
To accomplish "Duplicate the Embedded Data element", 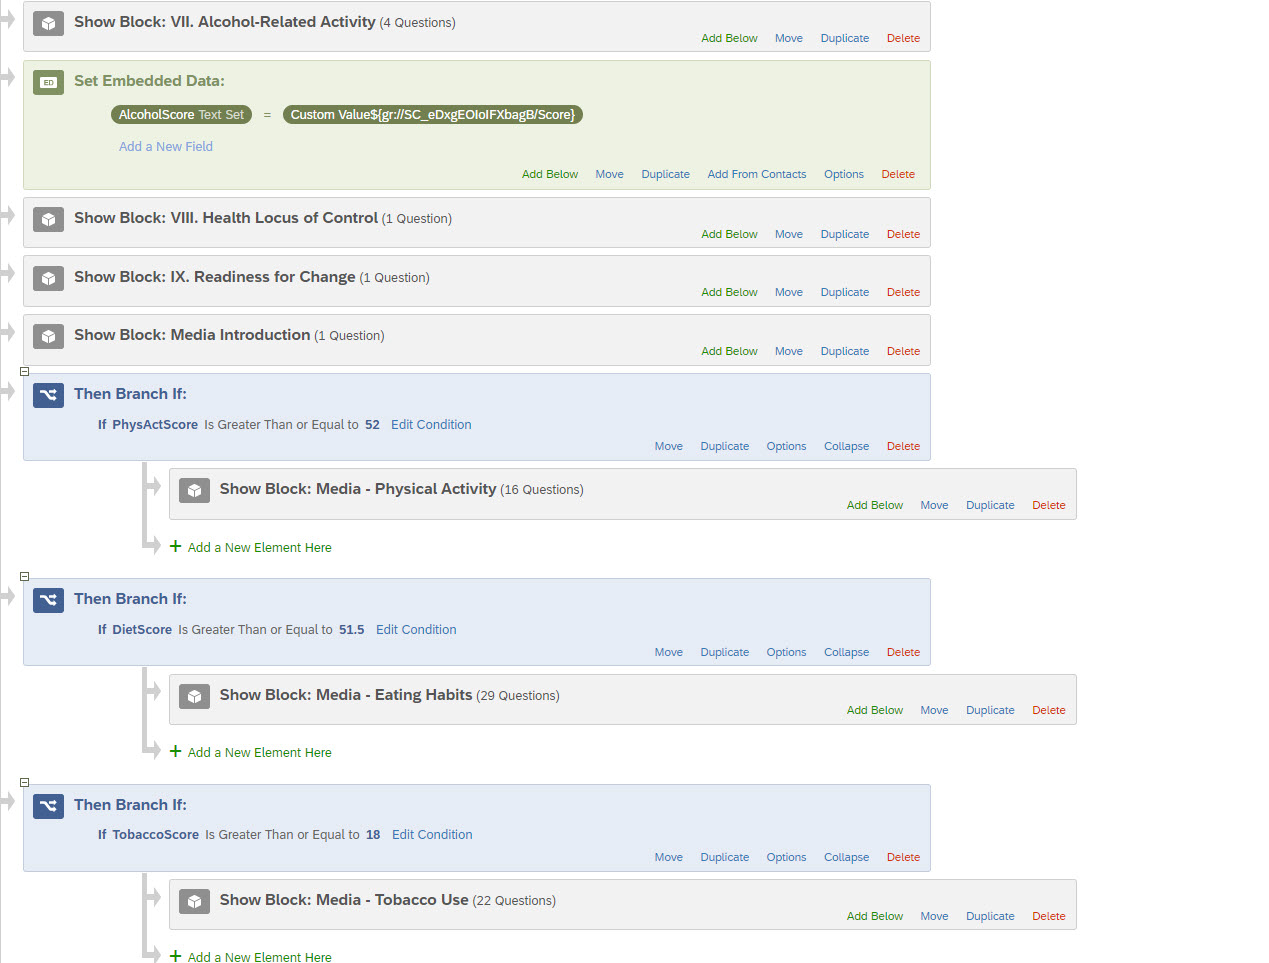I will tap(665, 175).
